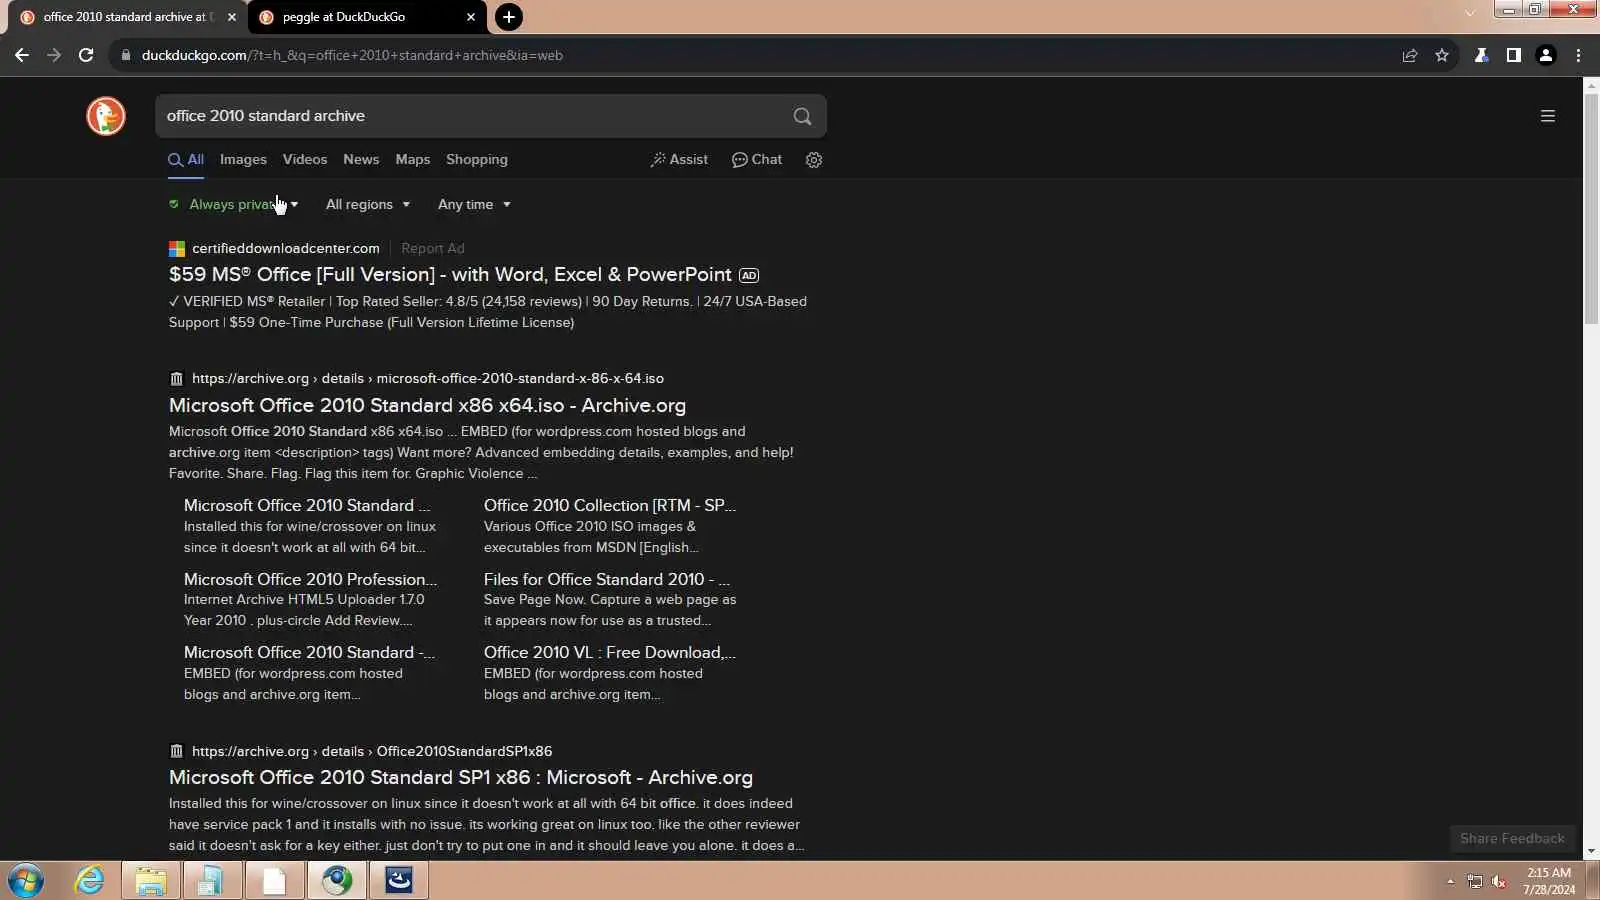The height and width of the screenshot is (900, 1600).
Task: Click the search magnifier icon in search box
Action: tap(802, 116)
